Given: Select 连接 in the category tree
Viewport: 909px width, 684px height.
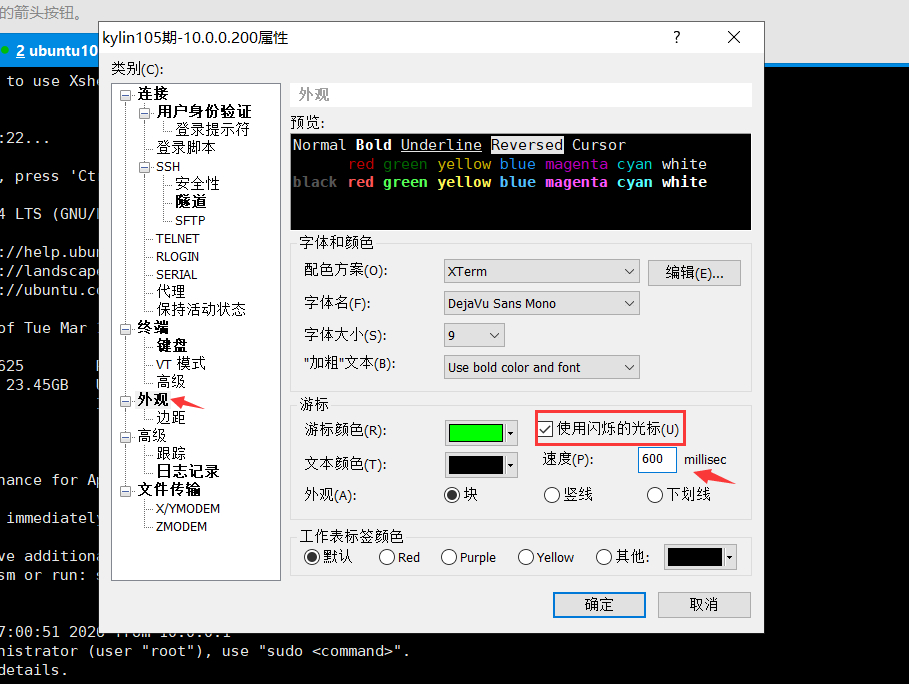Looking at the screenshot, I should click(153, 94).
